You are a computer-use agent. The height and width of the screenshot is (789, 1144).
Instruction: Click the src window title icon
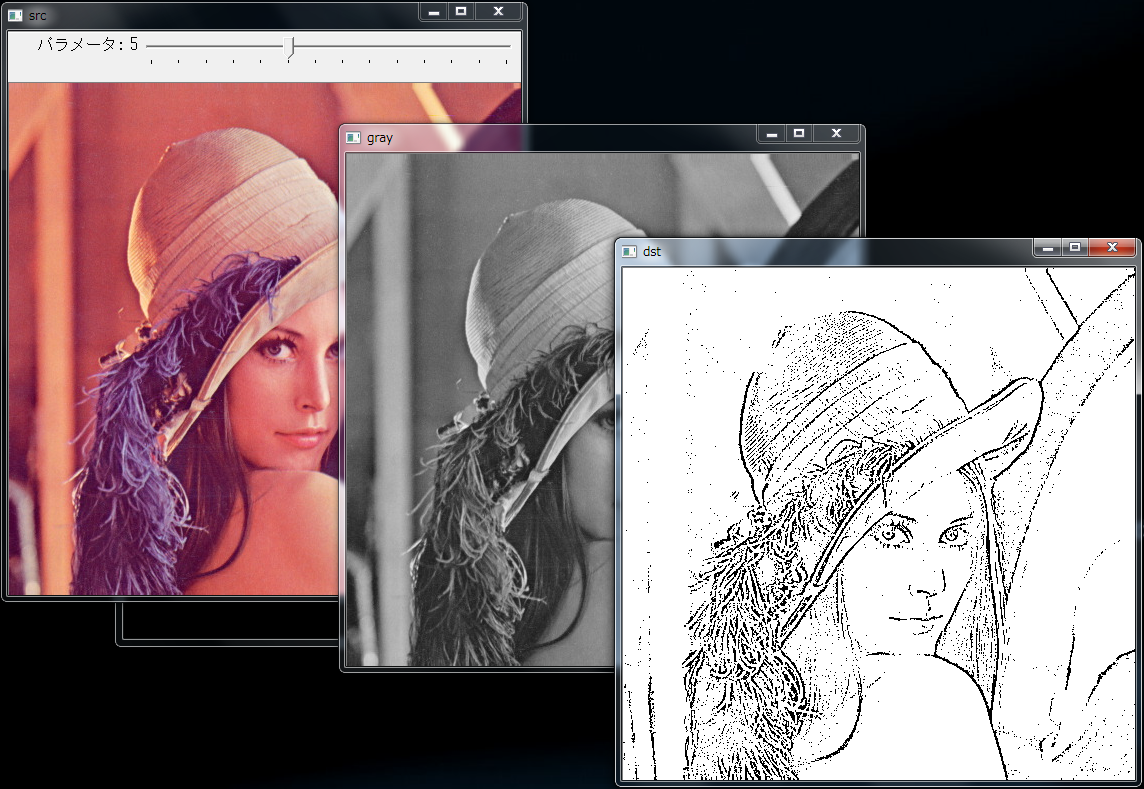[x=15, y=15]
